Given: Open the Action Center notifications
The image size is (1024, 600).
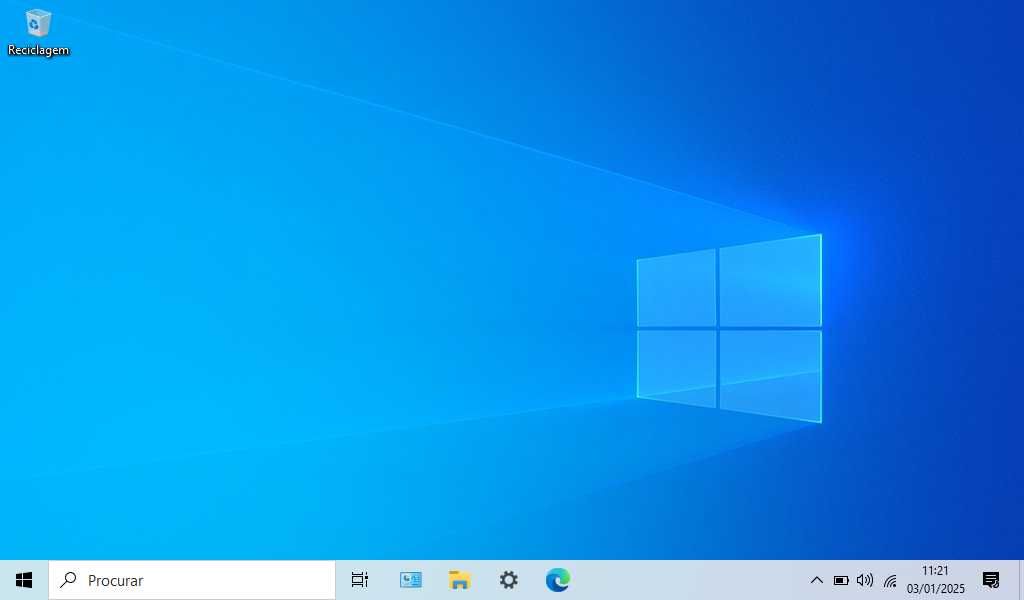Looking at the screenshot, I should [991, 580].
